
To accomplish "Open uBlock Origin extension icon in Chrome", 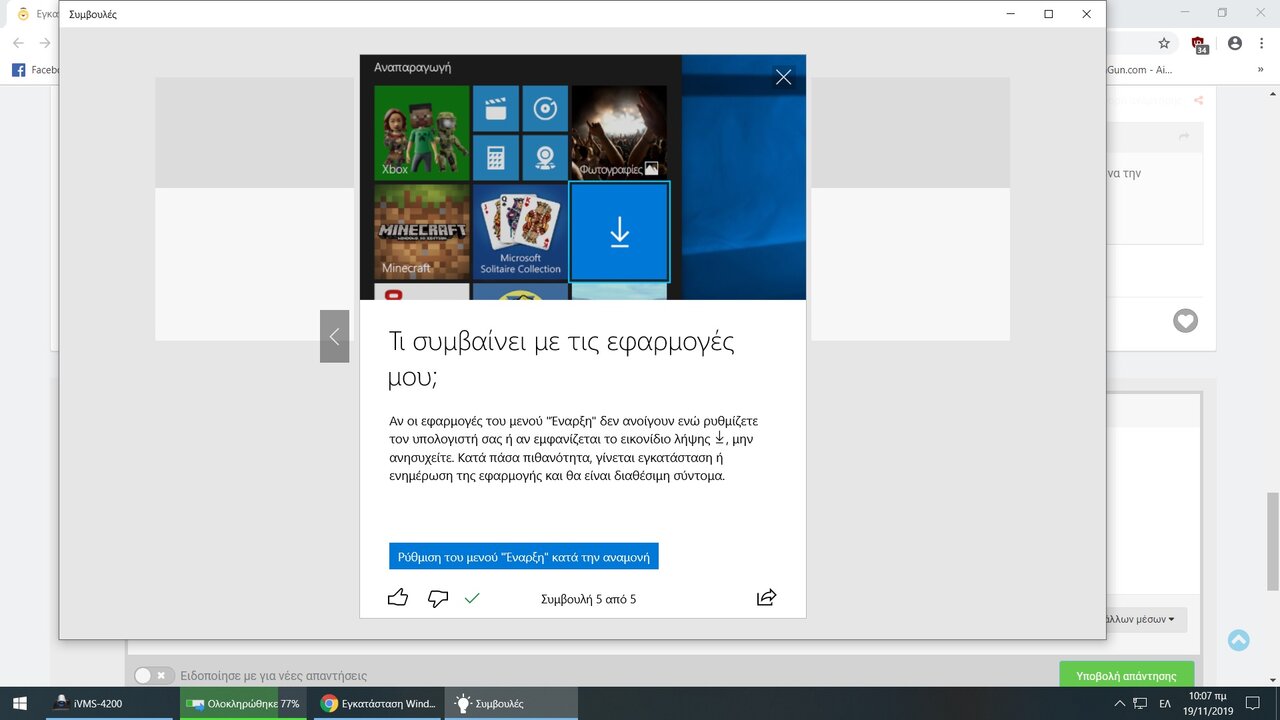I will tap(1199, 44).
